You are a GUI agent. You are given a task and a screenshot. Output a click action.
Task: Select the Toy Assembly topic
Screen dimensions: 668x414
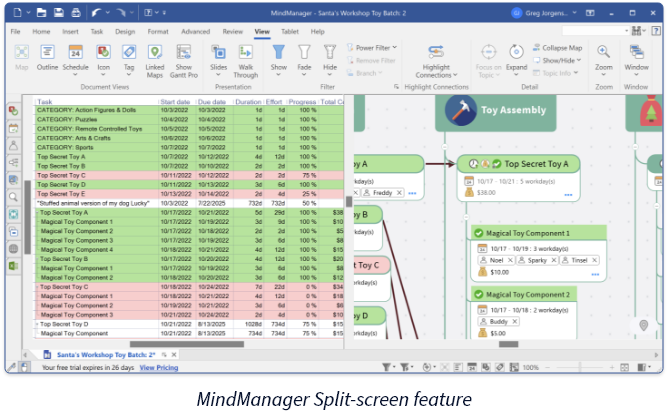tap(496, 111)
